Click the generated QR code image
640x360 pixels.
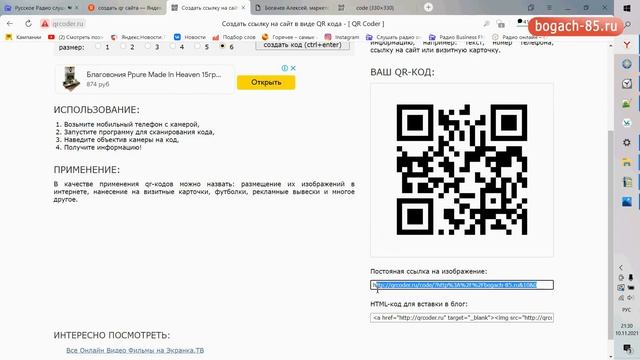pyautogui.click(x=462, y=169)
